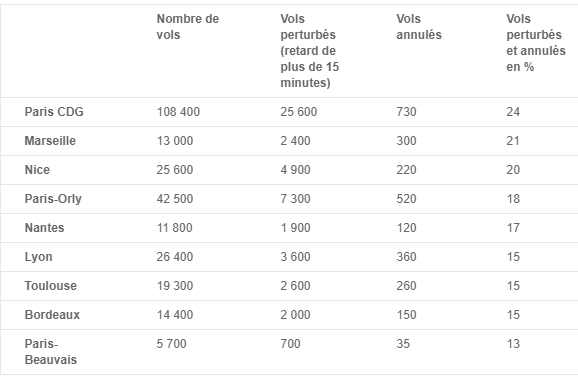The height and width of the screenshot is (379, 578).
Task: Click the 360 cancelled flights cell for Lyon
Action: click(406, 257)
